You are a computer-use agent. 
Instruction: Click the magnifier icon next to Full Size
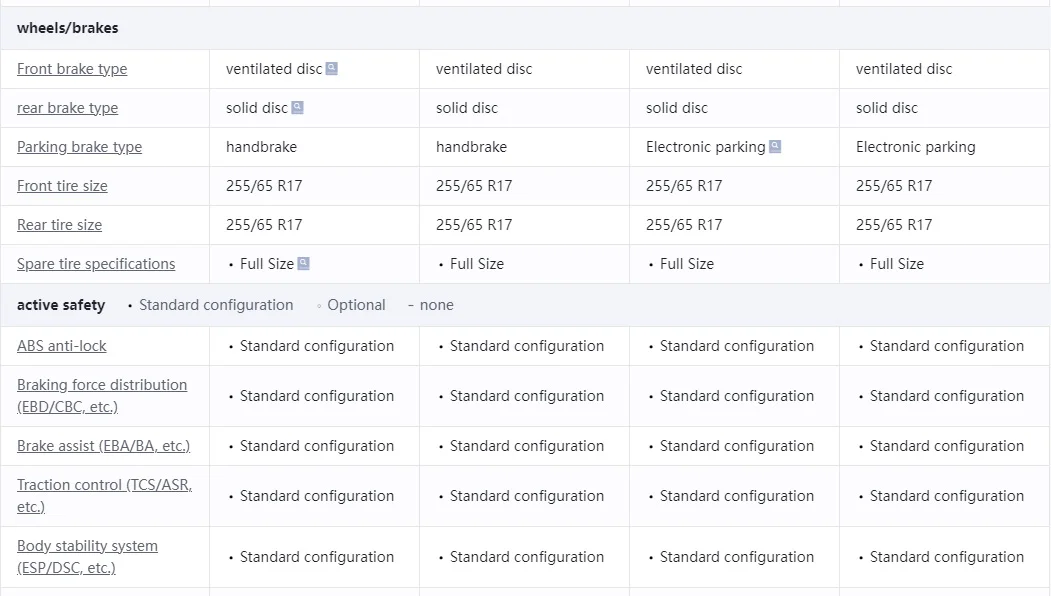point(304,264)
